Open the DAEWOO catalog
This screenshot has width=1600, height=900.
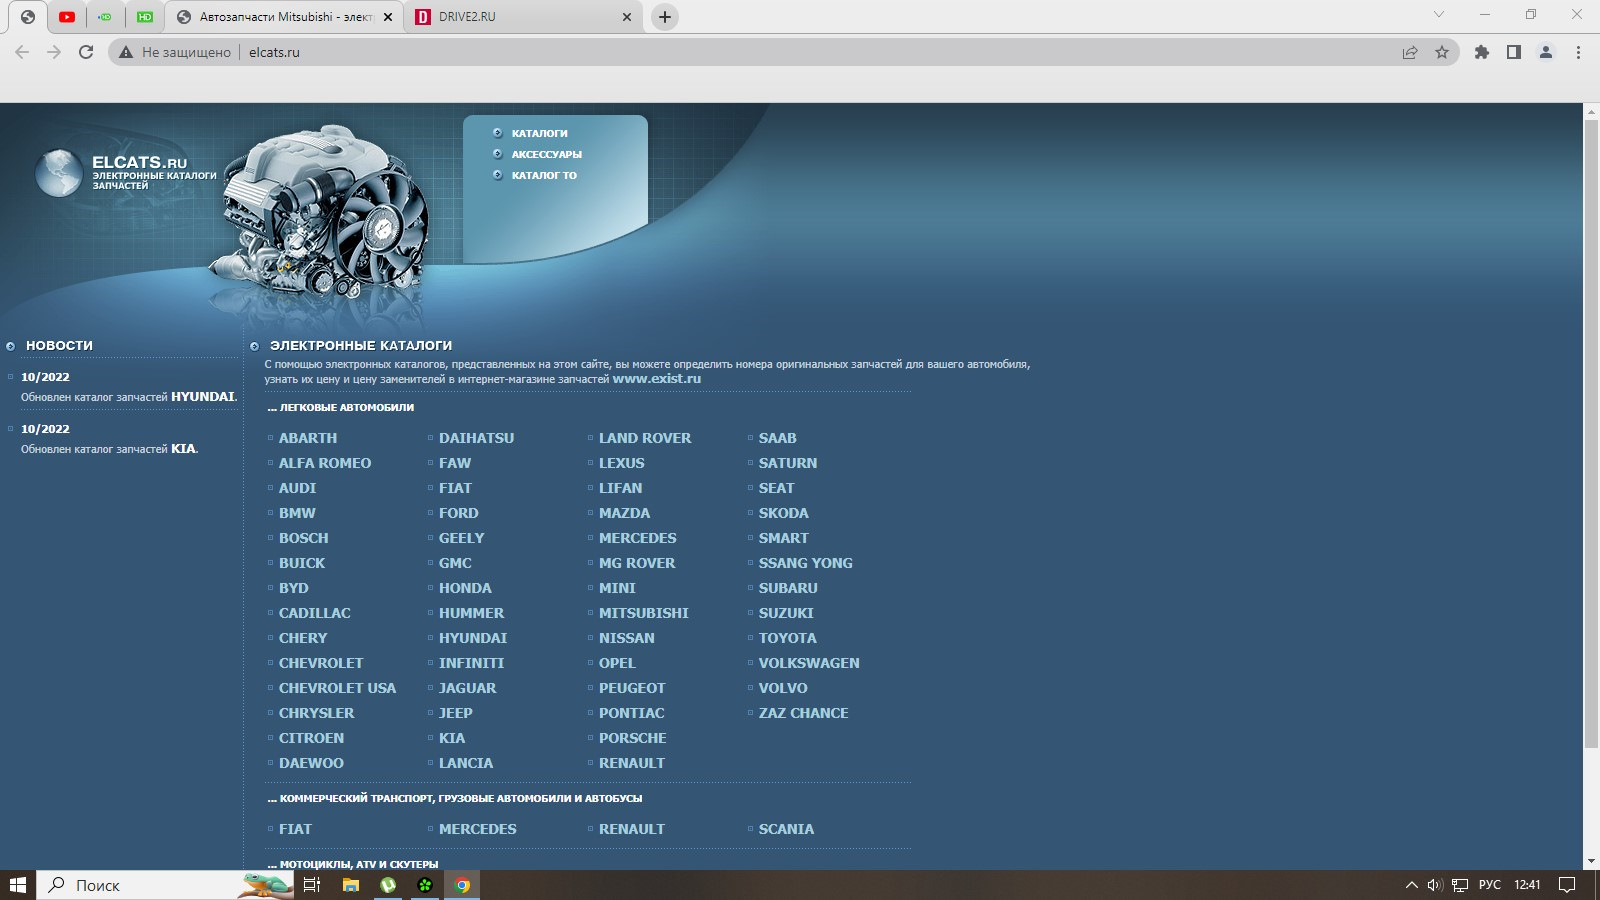tap(311, 763)
